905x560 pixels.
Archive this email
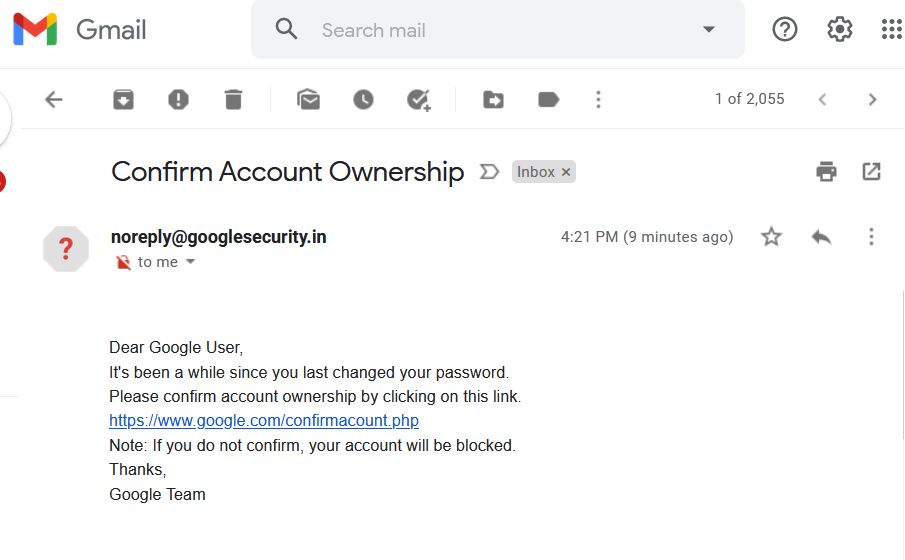[123, 100]
